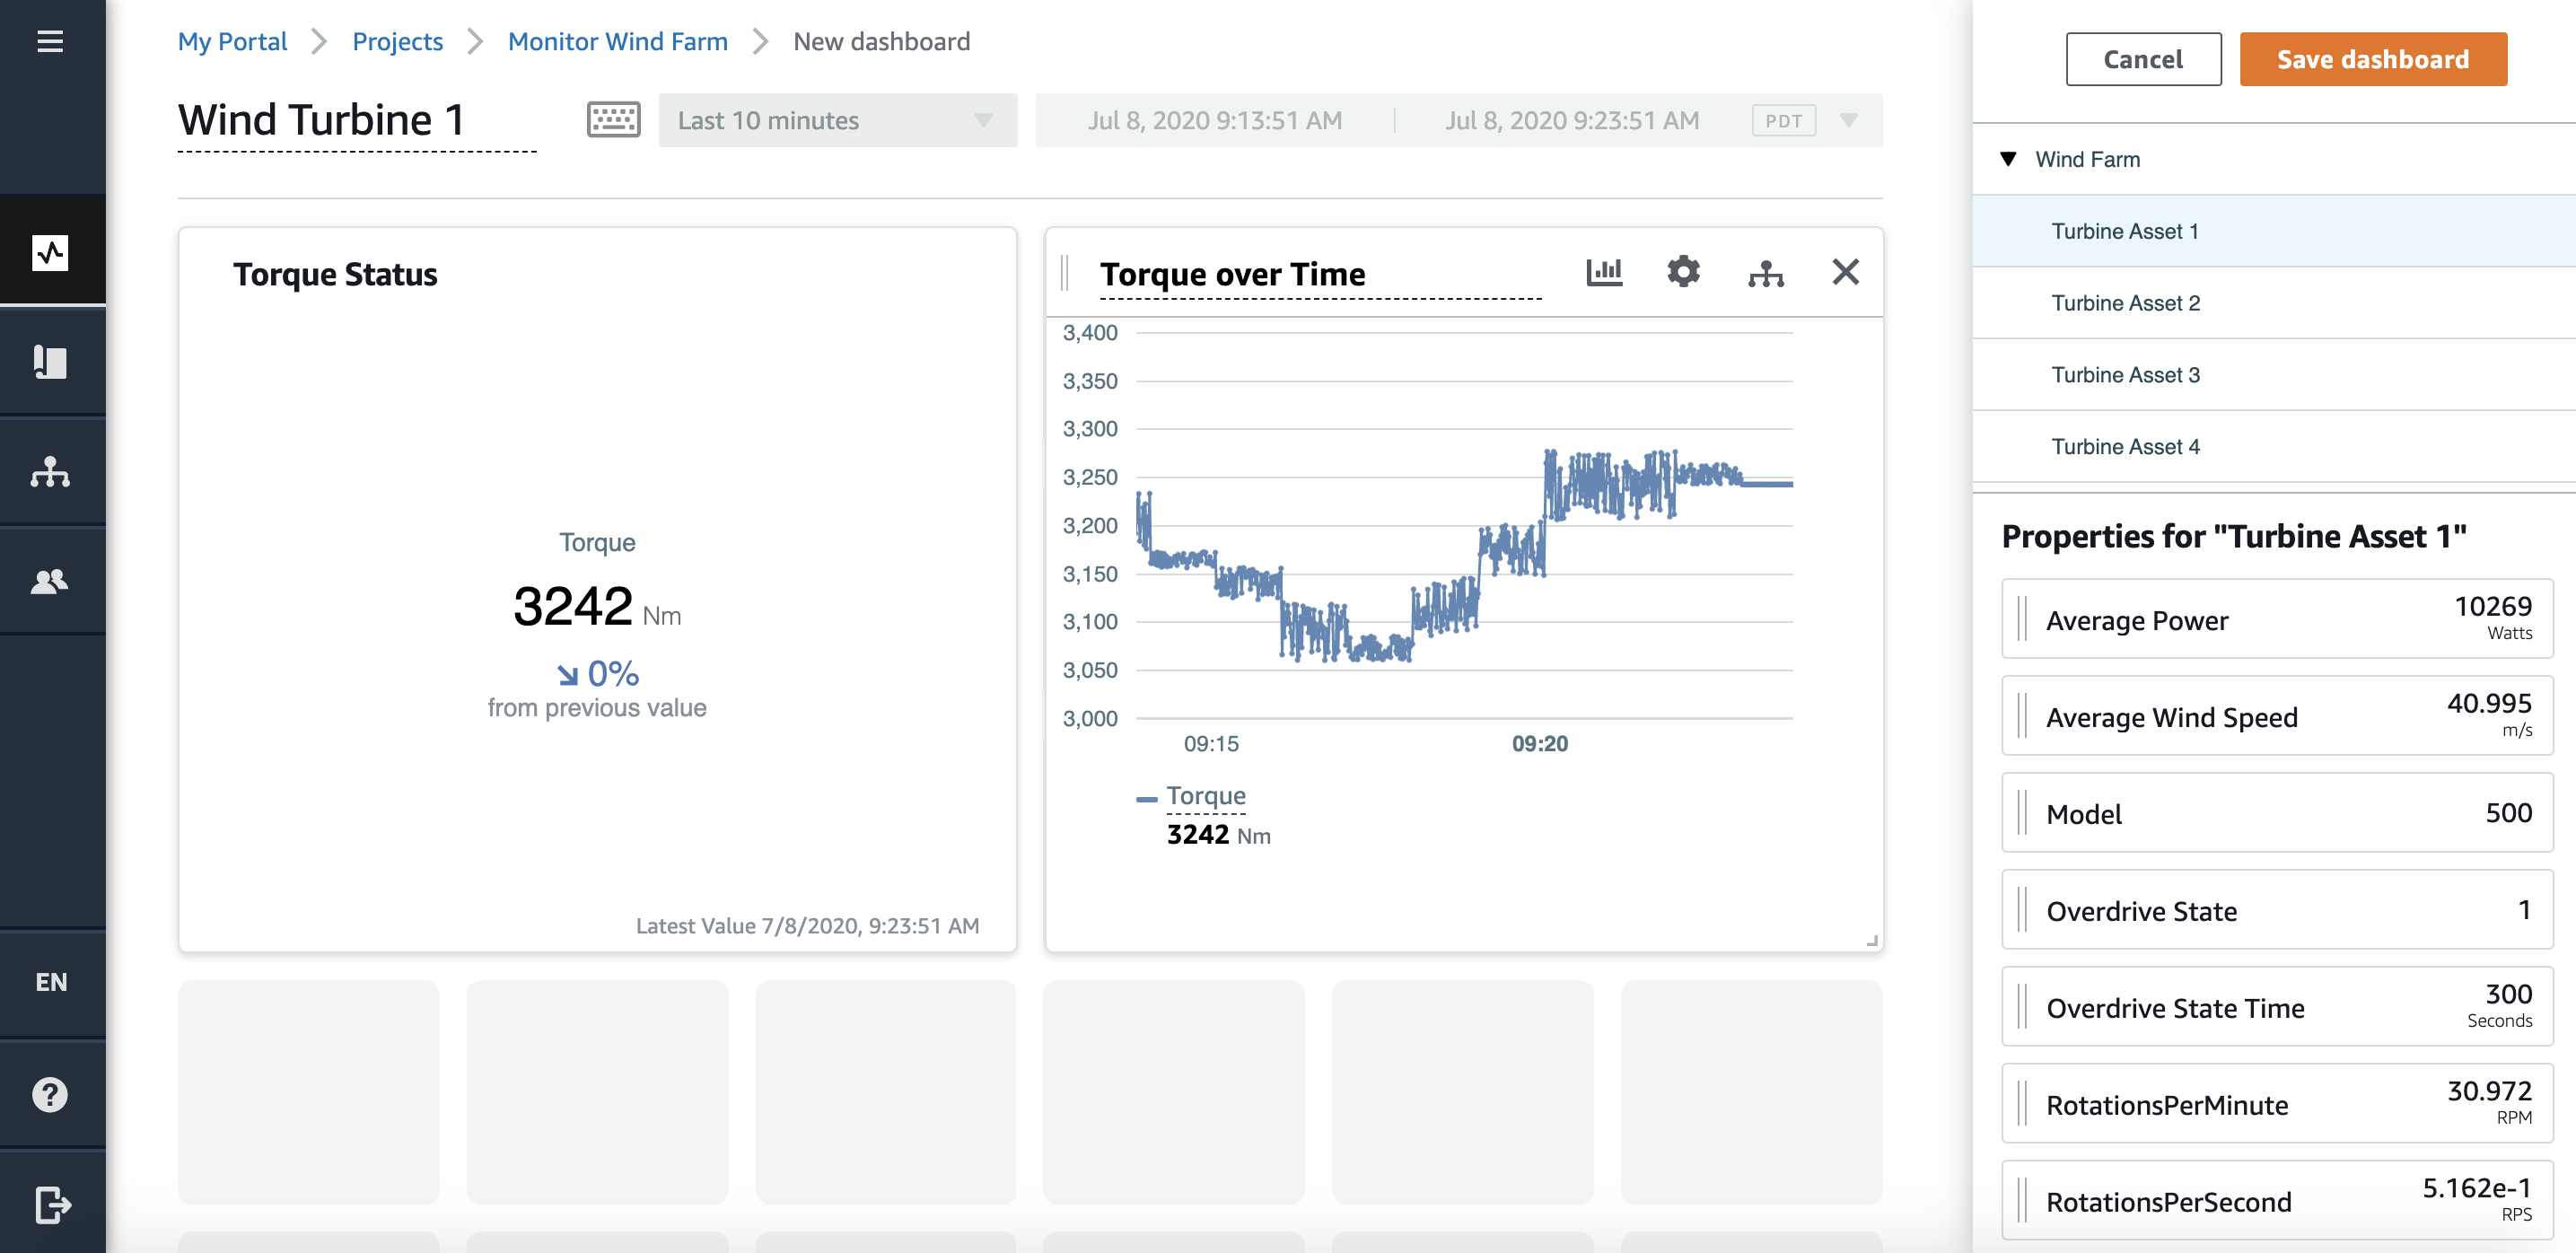Click the help question mark icon
The width and height of the screenshot is (2576, 1253).
(50, 1094)
